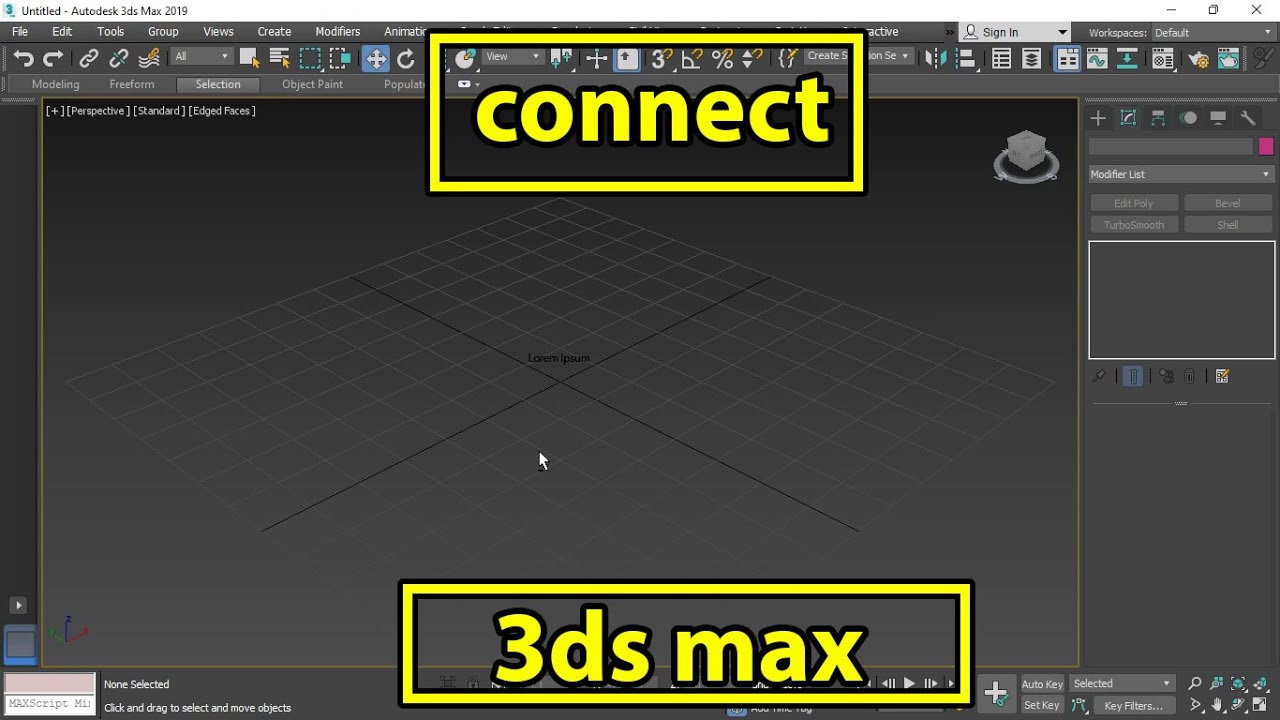Screen dimensions: 1280x720
Task: Redo the last undone action
Action: click(53, 58)
